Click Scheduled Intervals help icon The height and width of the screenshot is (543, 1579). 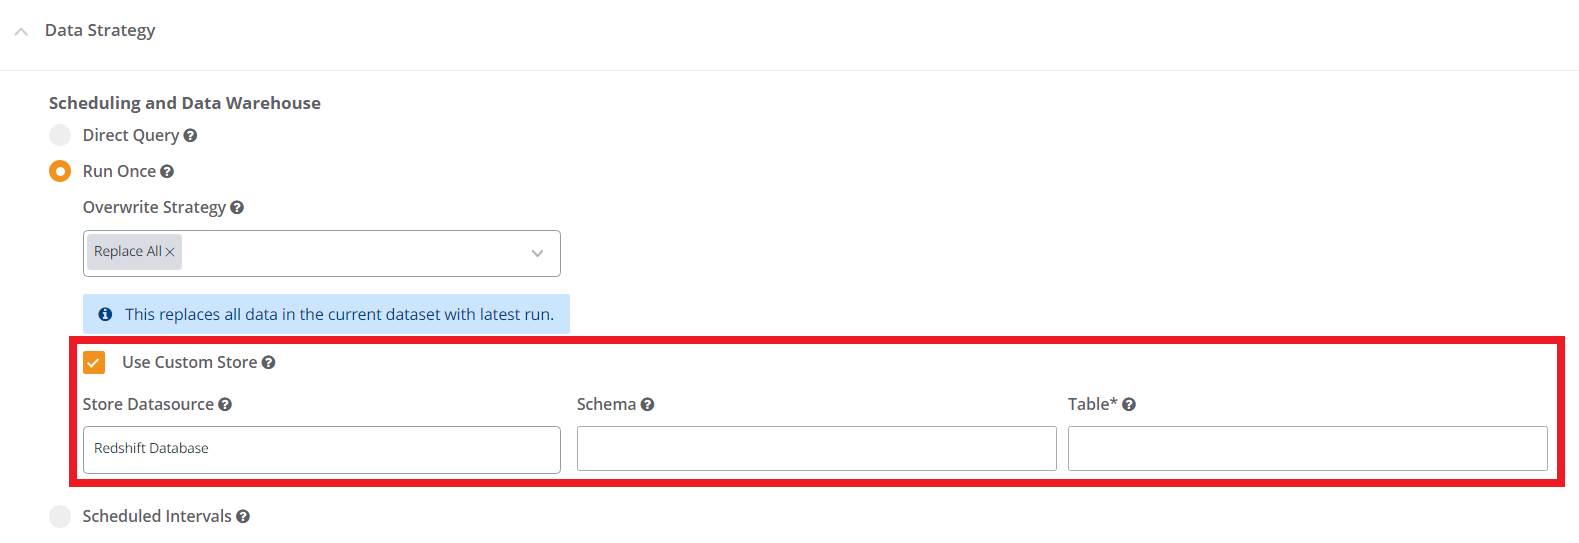(243, 517)
